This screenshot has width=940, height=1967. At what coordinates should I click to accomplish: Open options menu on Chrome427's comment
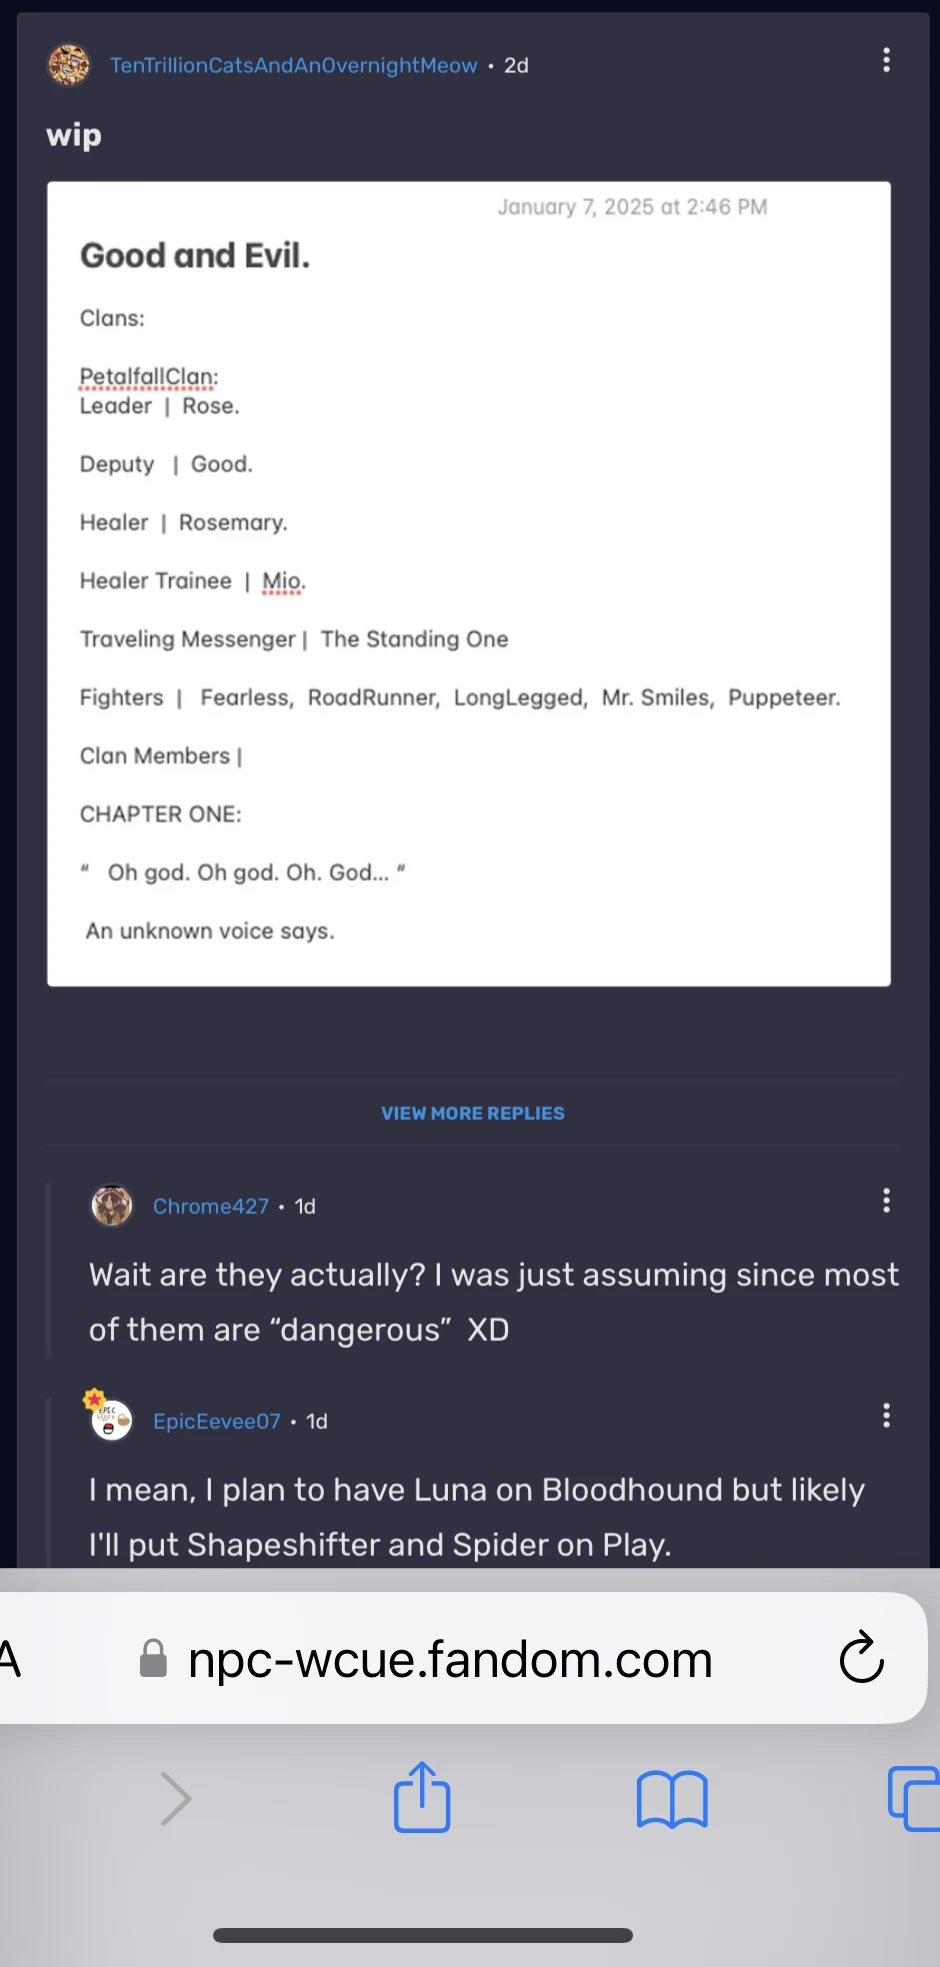click(886, 1200)
